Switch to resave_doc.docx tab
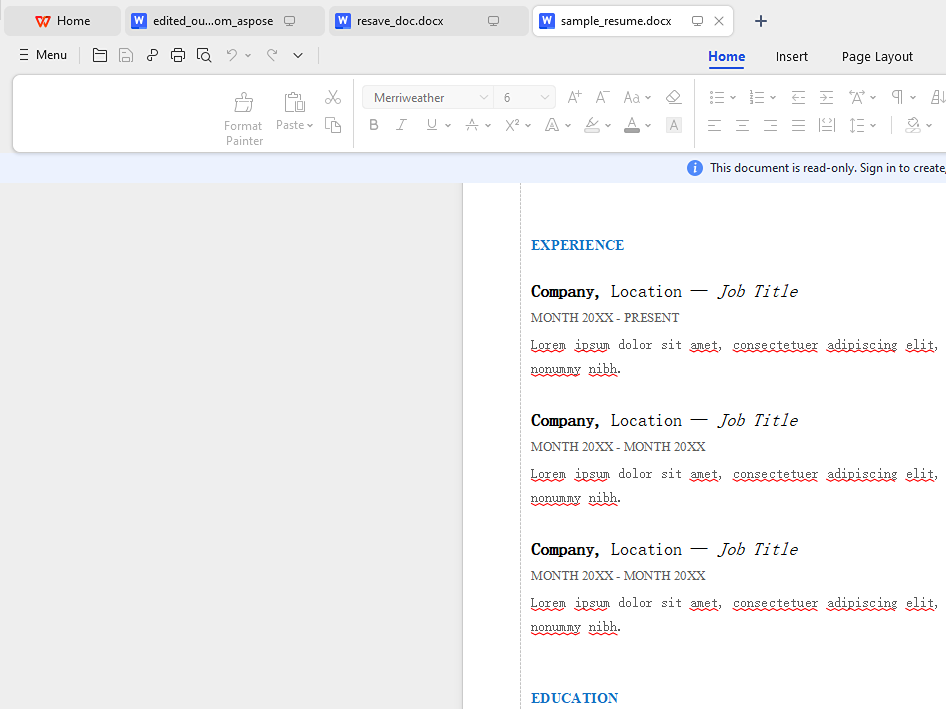 [428, 21]
